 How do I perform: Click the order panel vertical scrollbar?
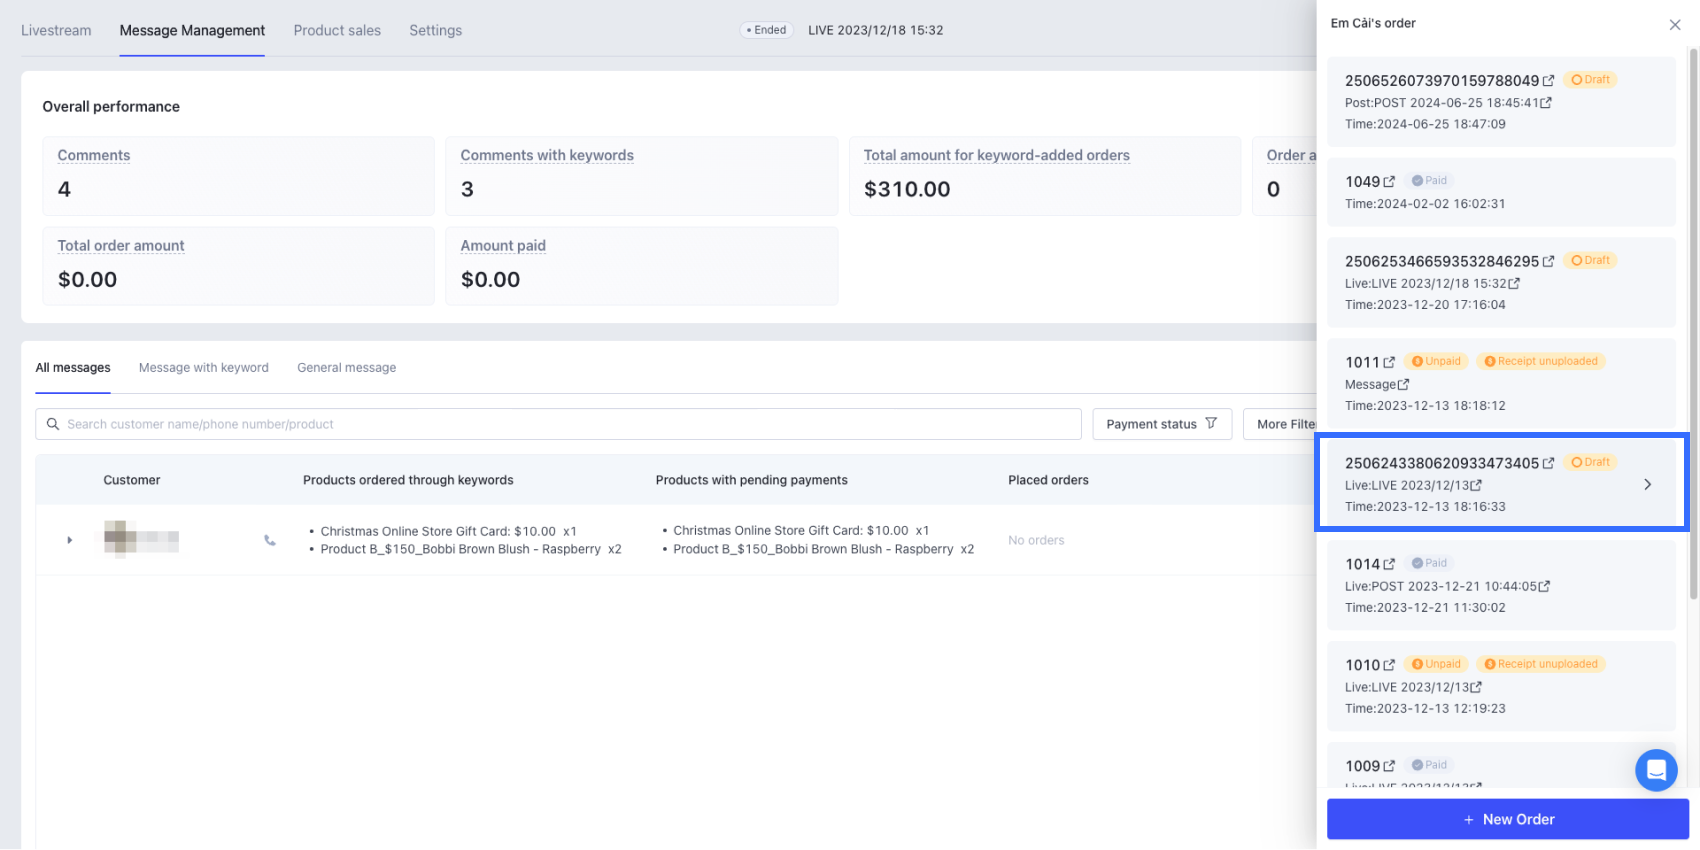[1693, 320]
